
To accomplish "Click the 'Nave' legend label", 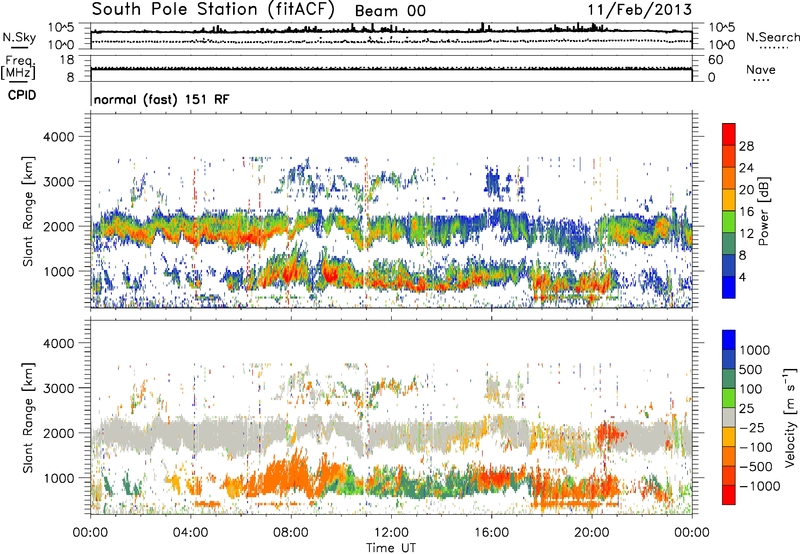I will 761,69.
